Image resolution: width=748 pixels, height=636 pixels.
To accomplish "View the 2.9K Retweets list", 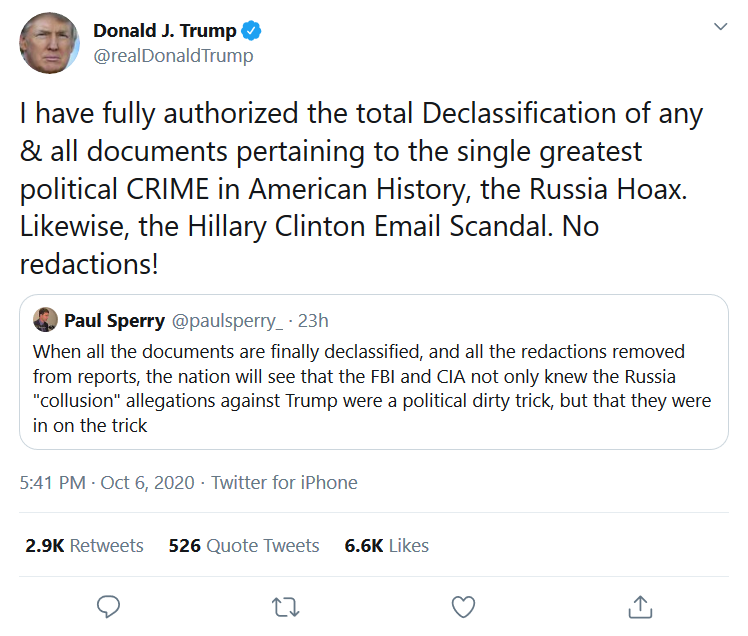I will (85, 545).
